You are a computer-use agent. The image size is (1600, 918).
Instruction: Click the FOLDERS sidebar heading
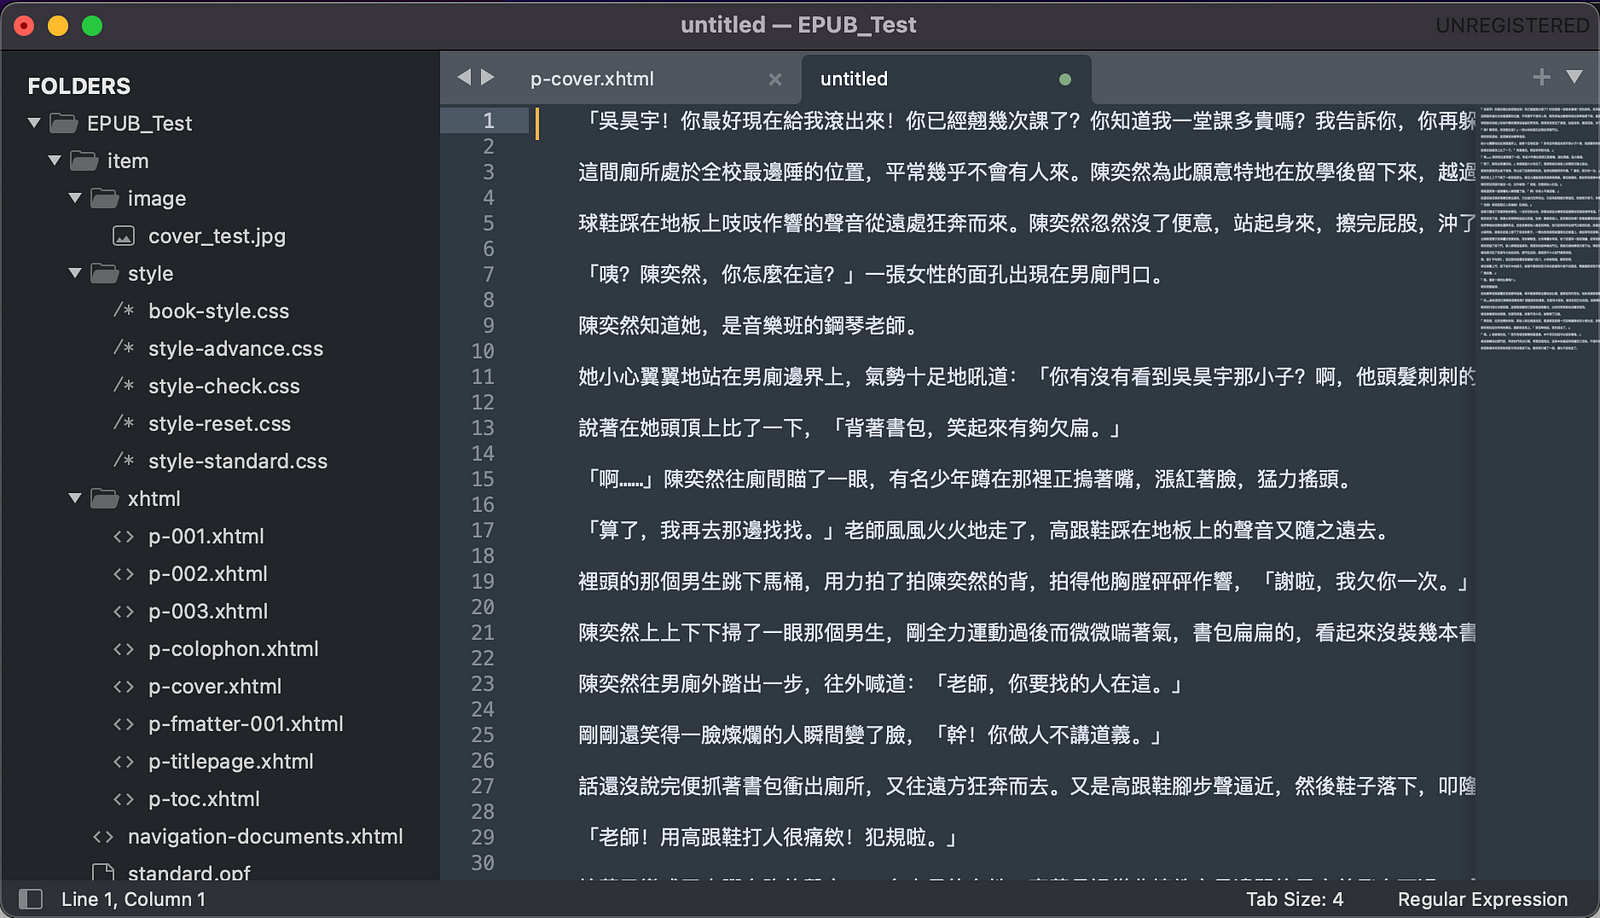click(79, 86)
